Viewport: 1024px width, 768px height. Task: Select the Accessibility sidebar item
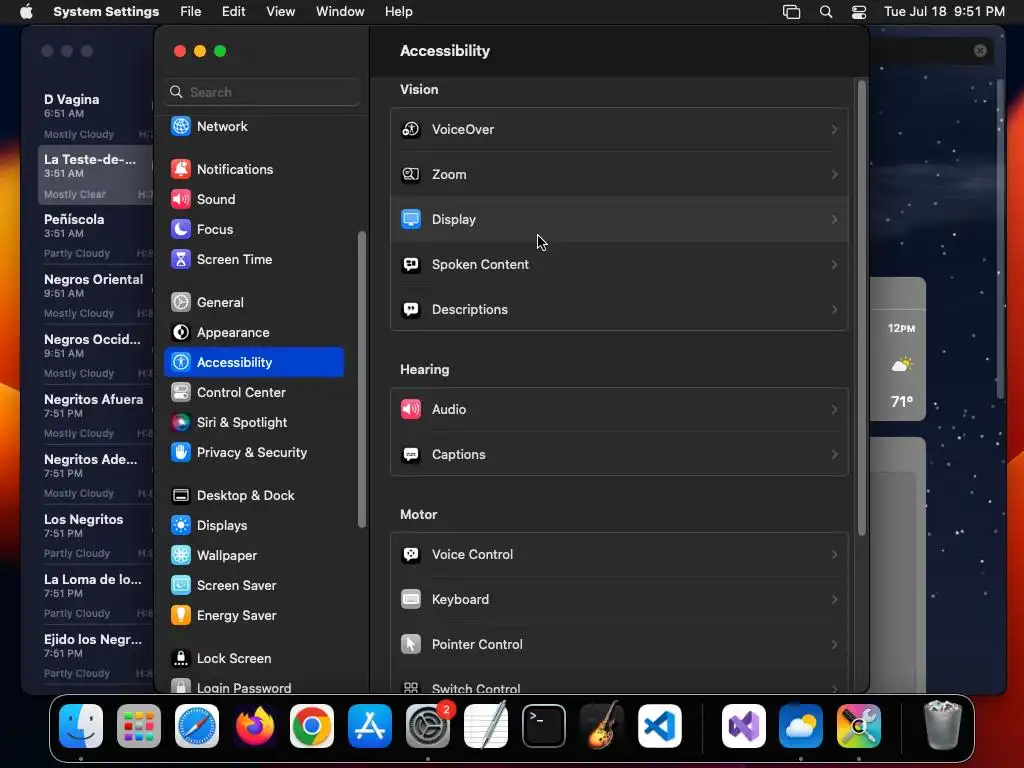point(254,362)
